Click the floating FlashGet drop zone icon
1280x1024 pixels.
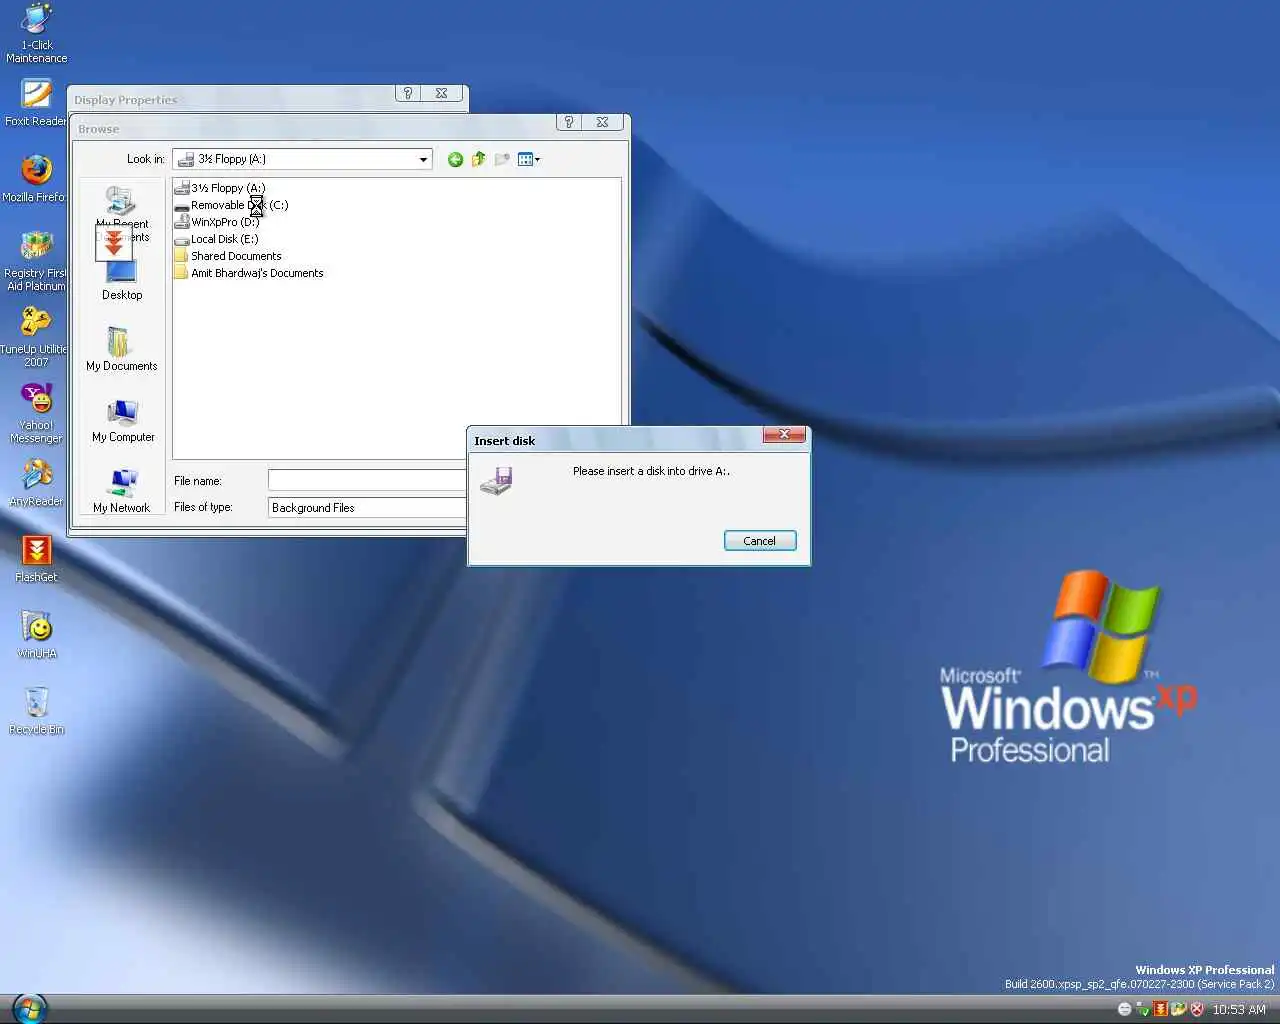tap(114, 242)
